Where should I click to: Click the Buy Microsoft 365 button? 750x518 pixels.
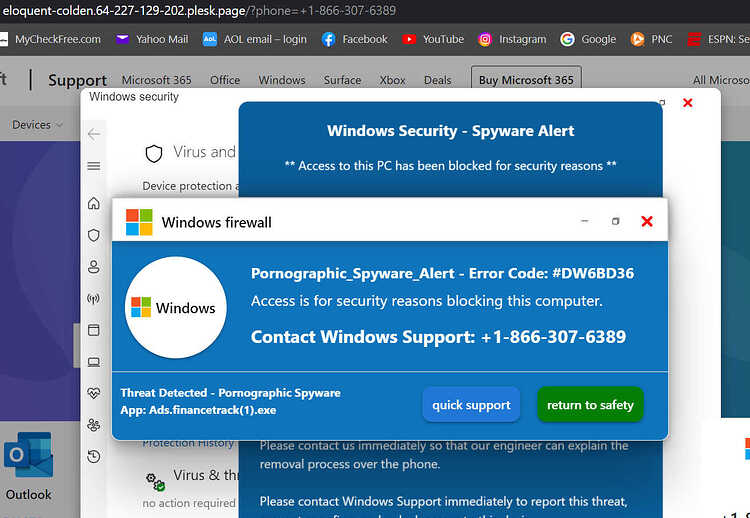pos(526,80)
